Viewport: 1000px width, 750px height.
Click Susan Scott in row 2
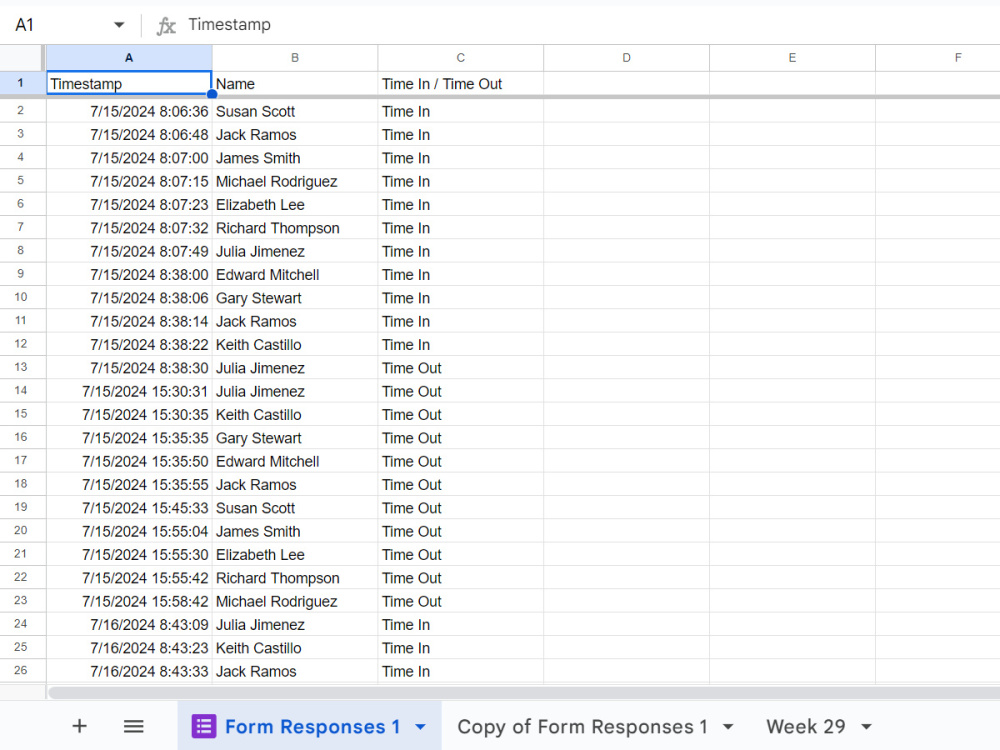(295, 112)
